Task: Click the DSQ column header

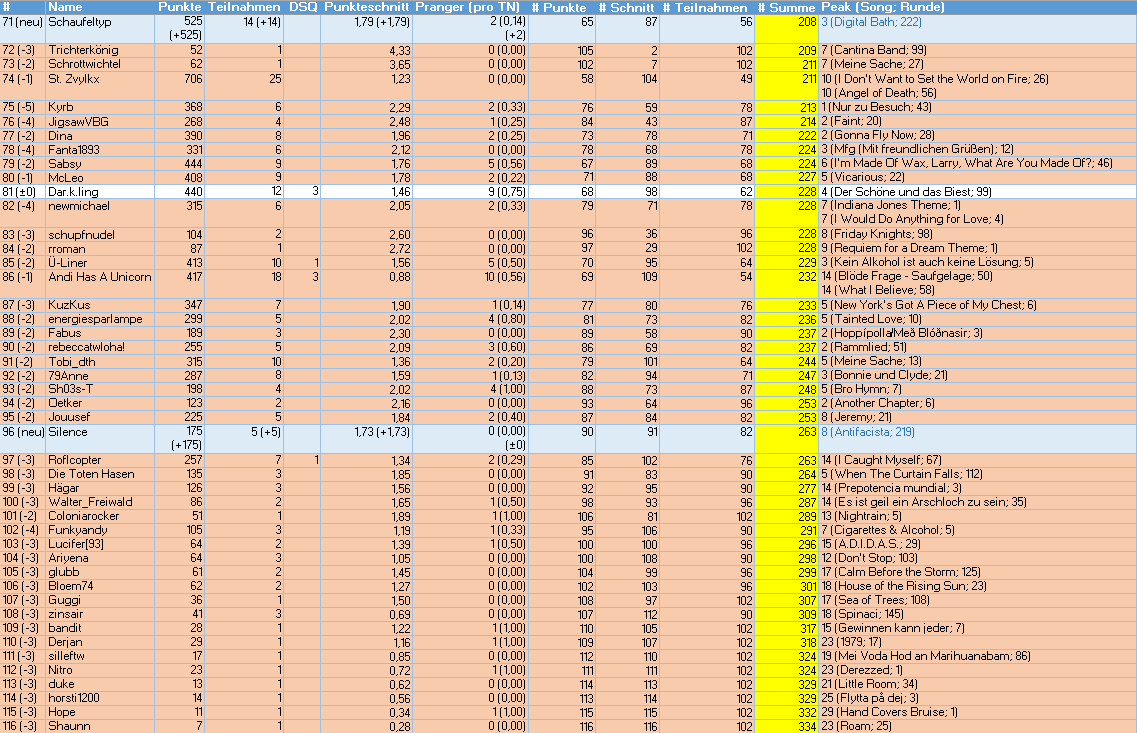Action: coord(303,7)
